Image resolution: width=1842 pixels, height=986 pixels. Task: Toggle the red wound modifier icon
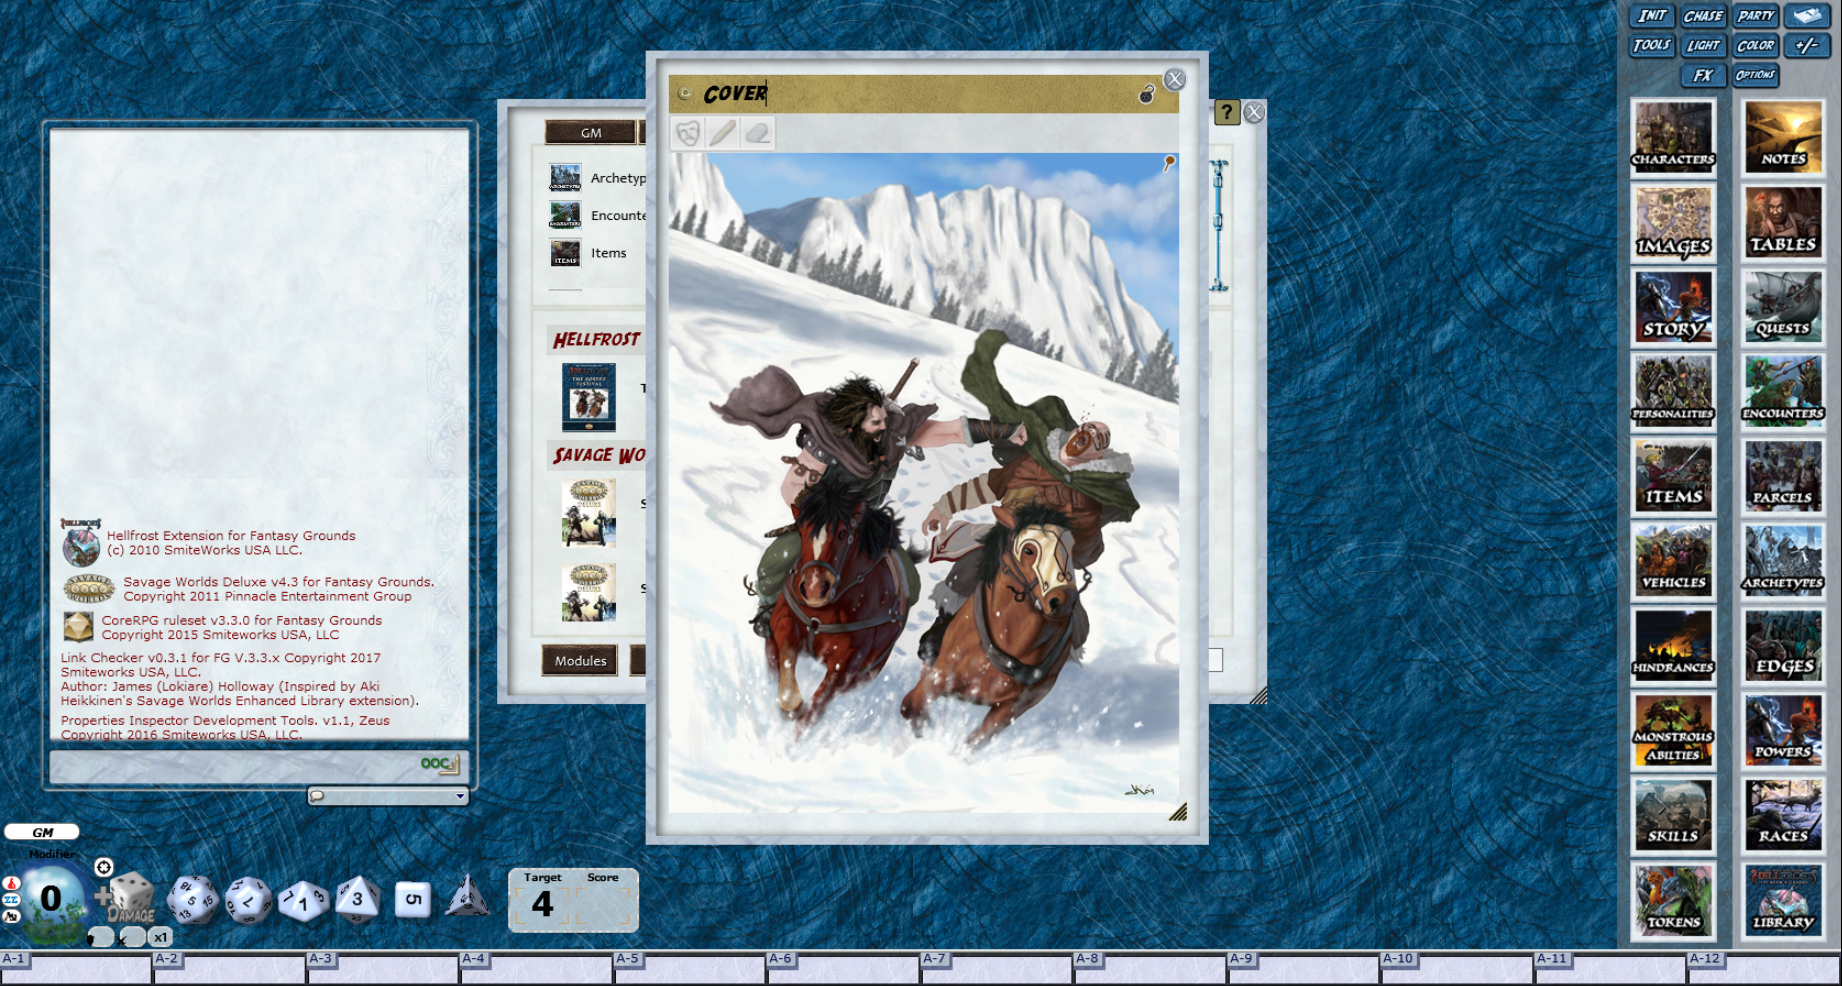(x=11, y=883)
